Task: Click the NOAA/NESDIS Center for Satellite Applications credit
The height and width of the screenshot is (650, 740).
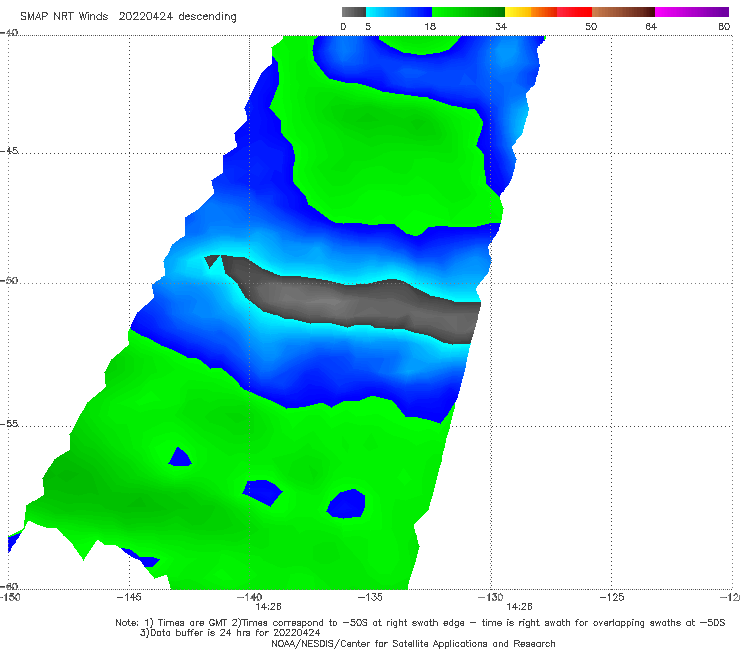Action: coord(413,643)
